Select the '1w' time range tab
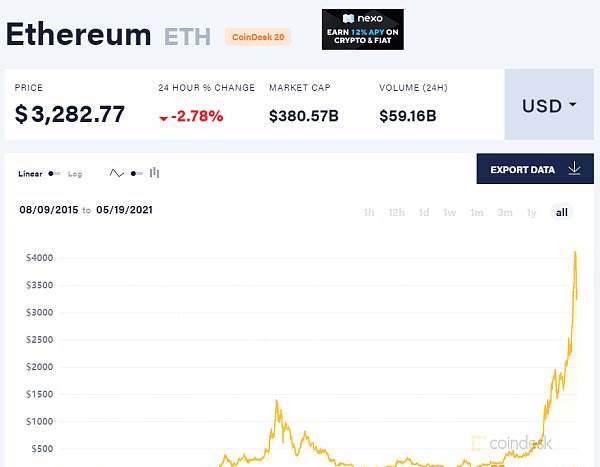The height and width of the screenshot is (467, 600). 450,212
